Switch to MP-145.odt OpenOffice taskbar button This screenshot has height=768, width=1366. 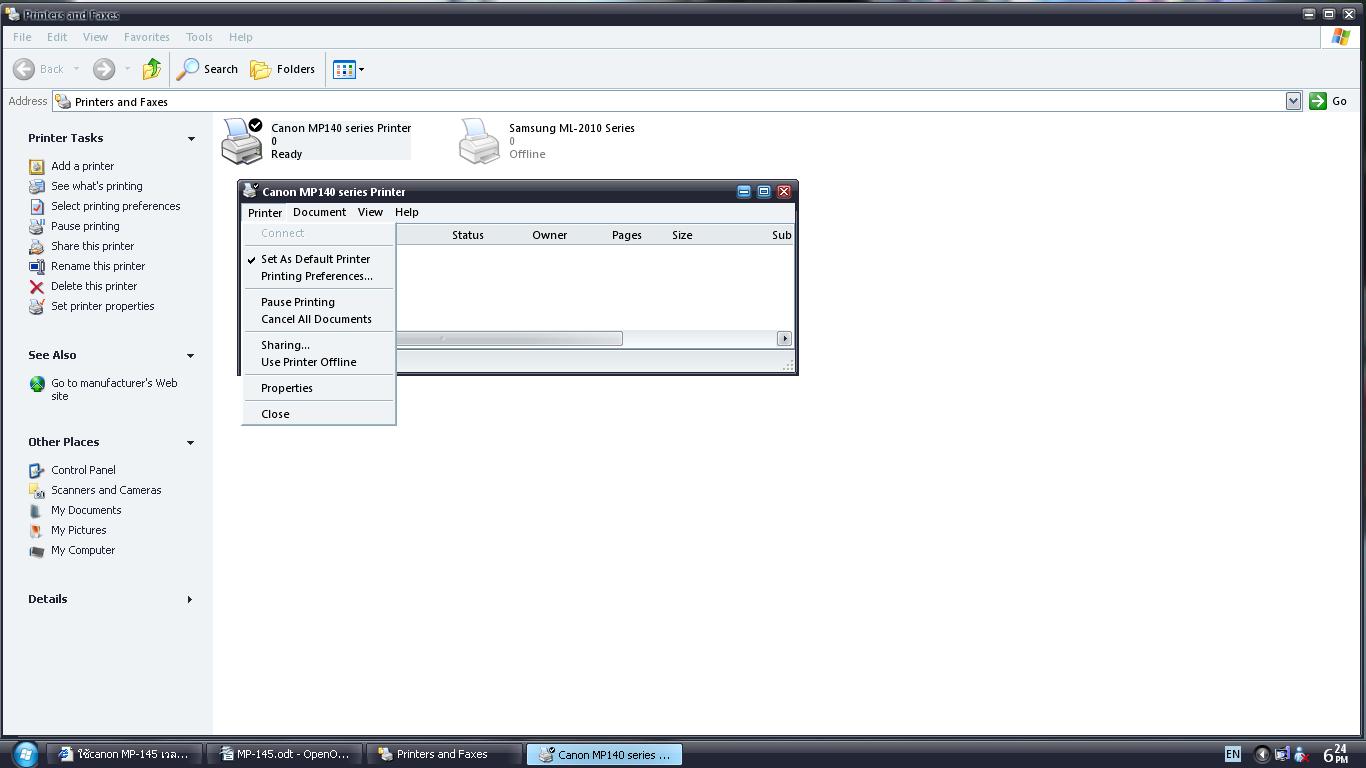point(287,754)
